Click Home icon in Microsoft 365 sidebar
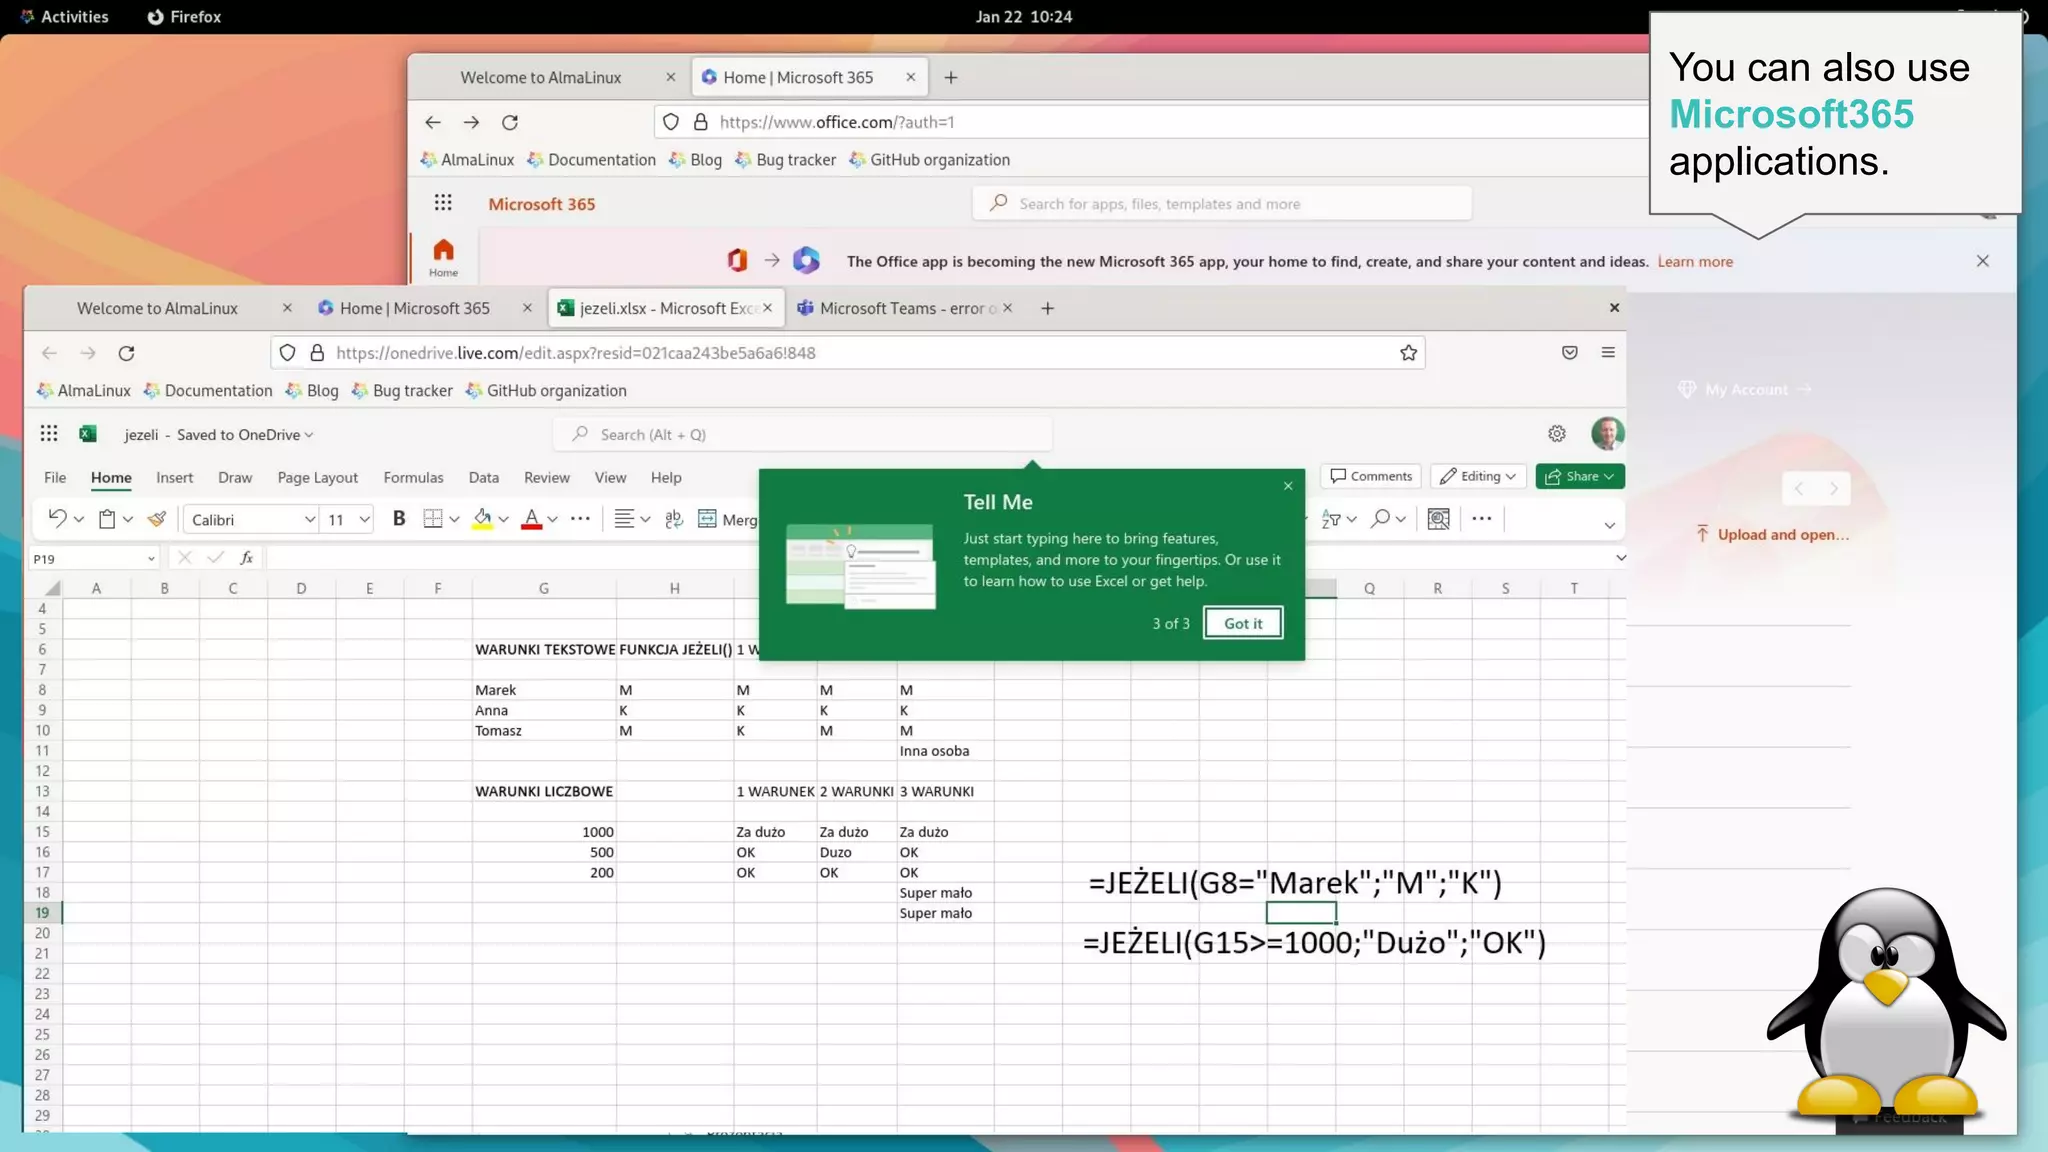This screenshot has width=2048, height=1152. [x=443, y=257]
